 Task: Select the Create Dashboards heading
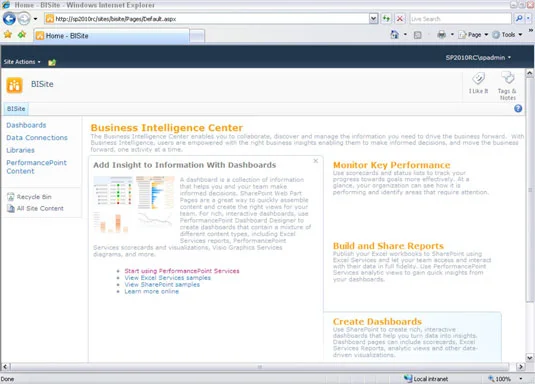point(377,322)
